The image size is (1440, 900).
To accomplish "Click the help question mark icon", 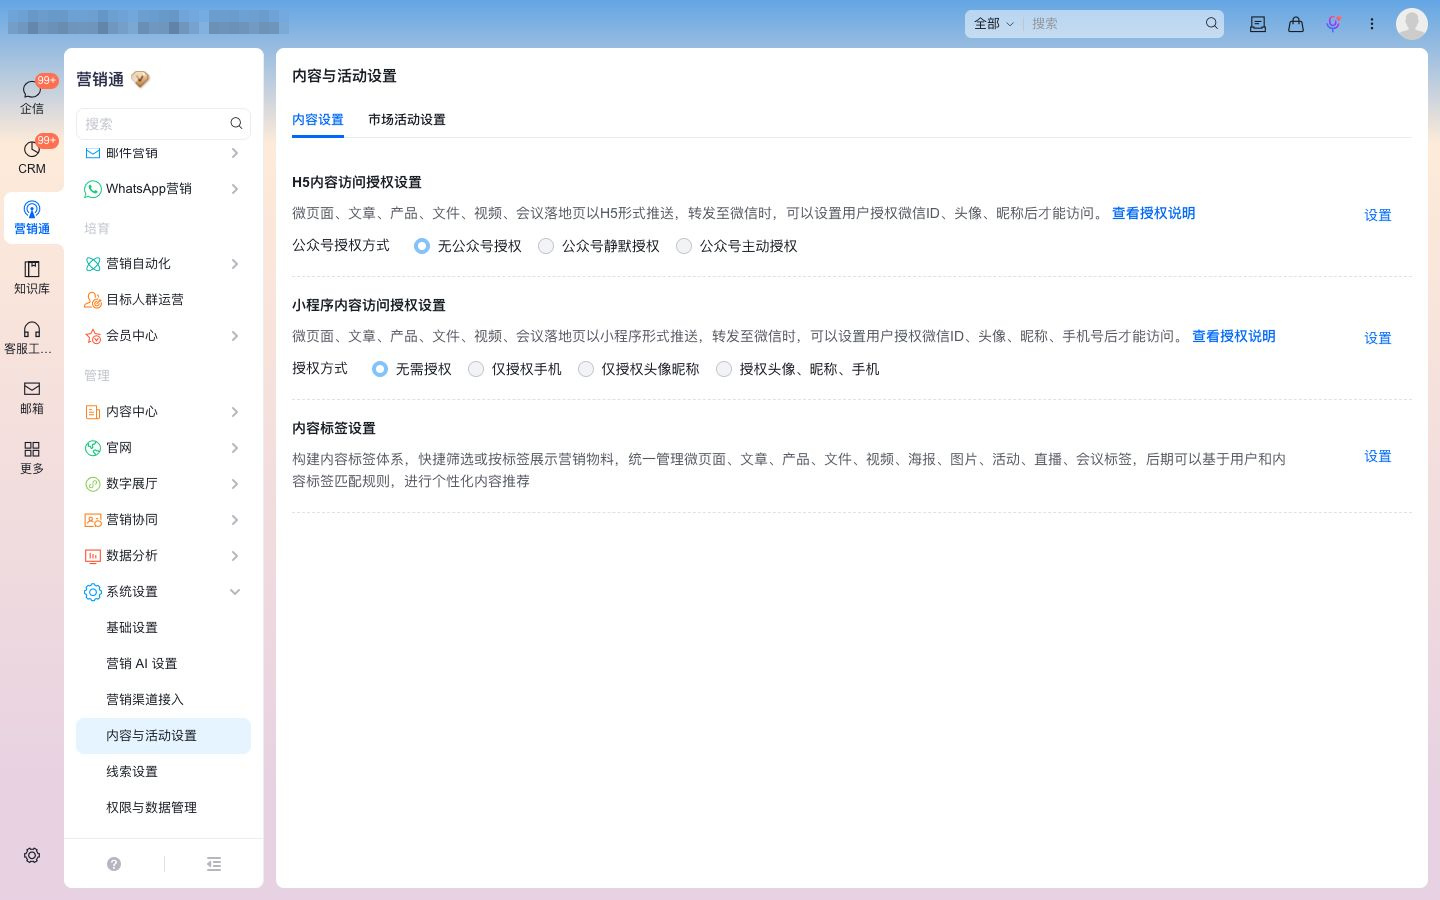I will click(x=114, y=864).
